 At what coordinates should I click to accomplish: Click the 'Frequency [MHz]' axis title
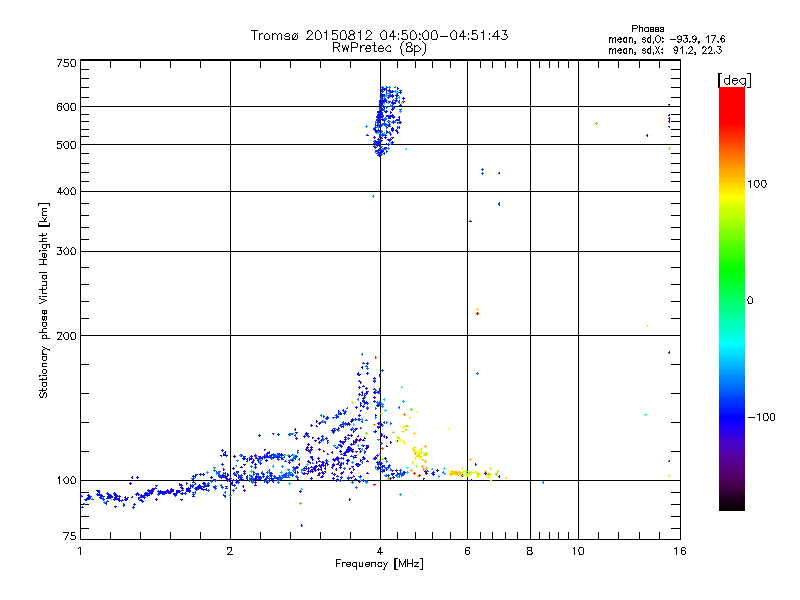(x=379, y=564)
